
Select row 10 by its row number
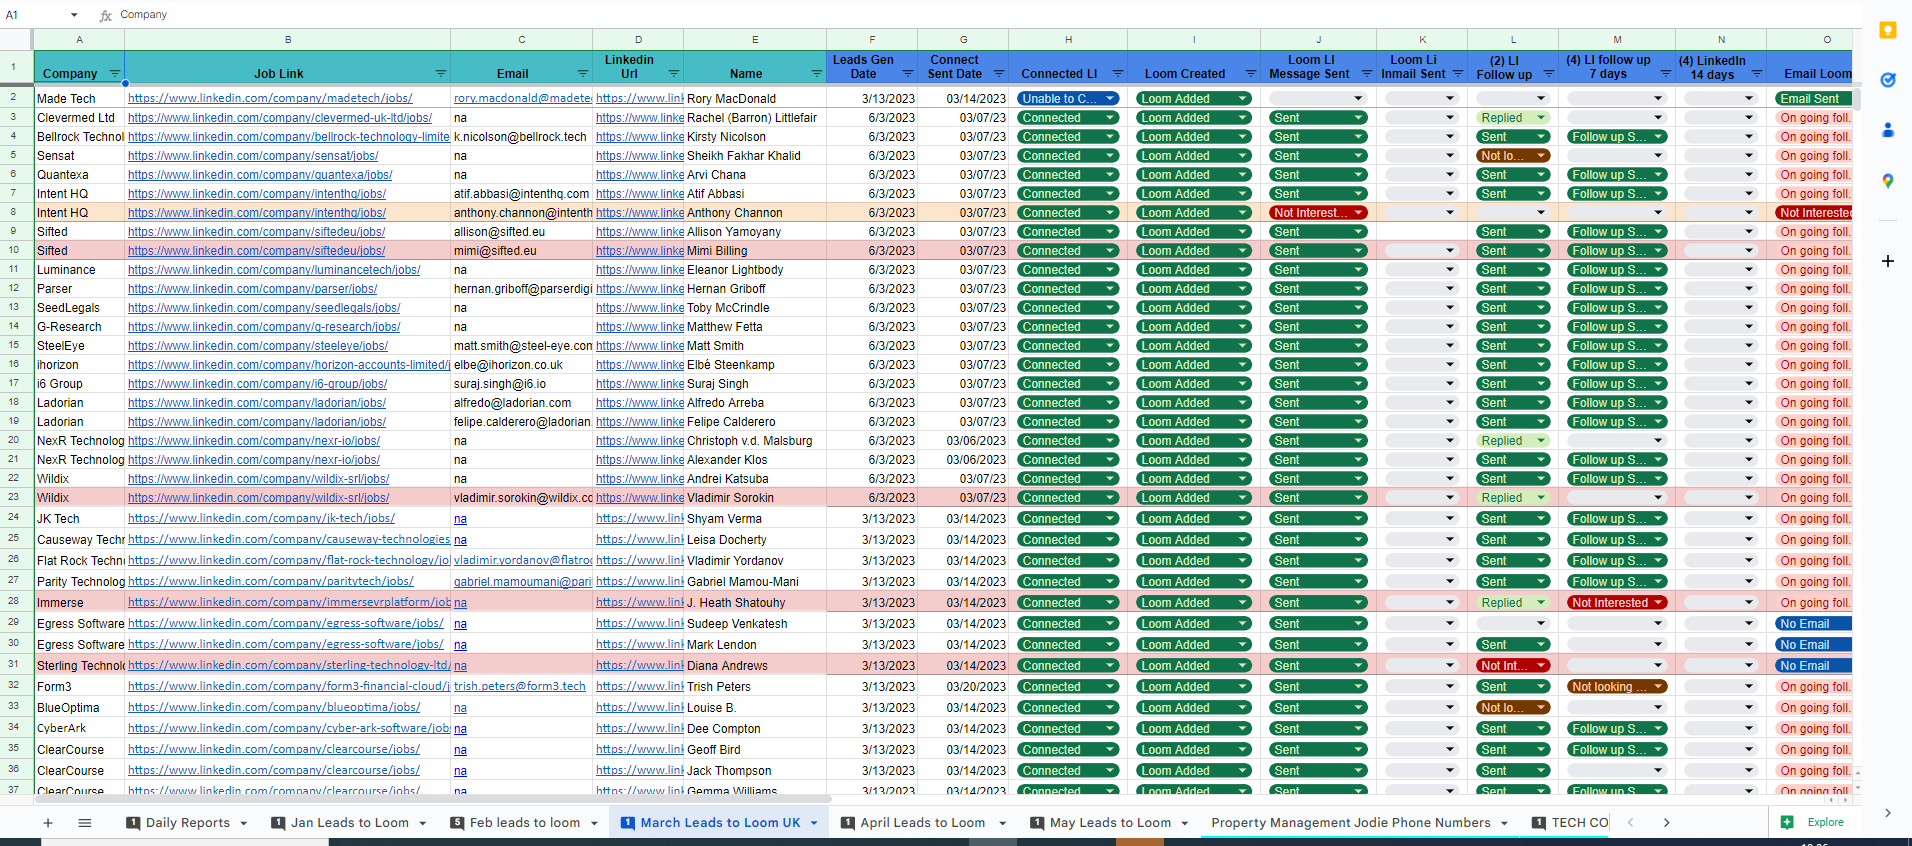(15, 251)
